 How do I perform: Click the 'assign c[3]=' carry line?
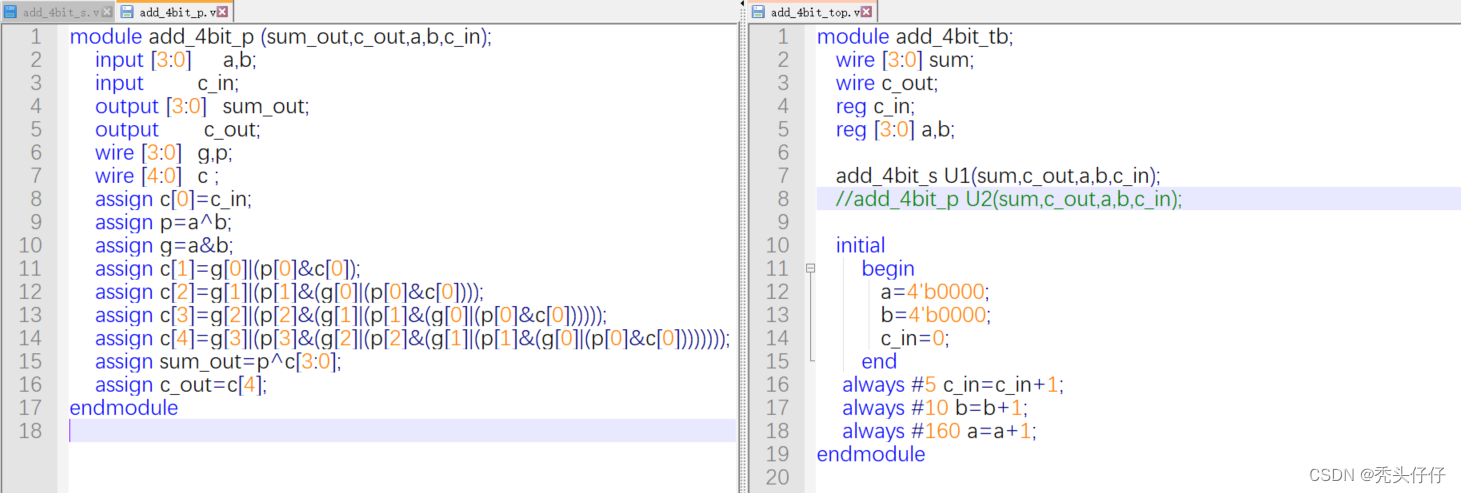351,314
